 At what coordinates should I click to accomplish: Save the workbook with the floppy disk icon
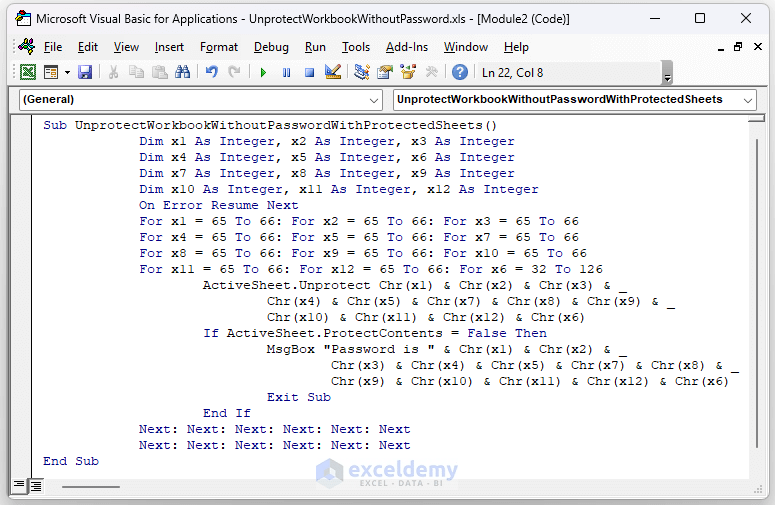(85, 73)
